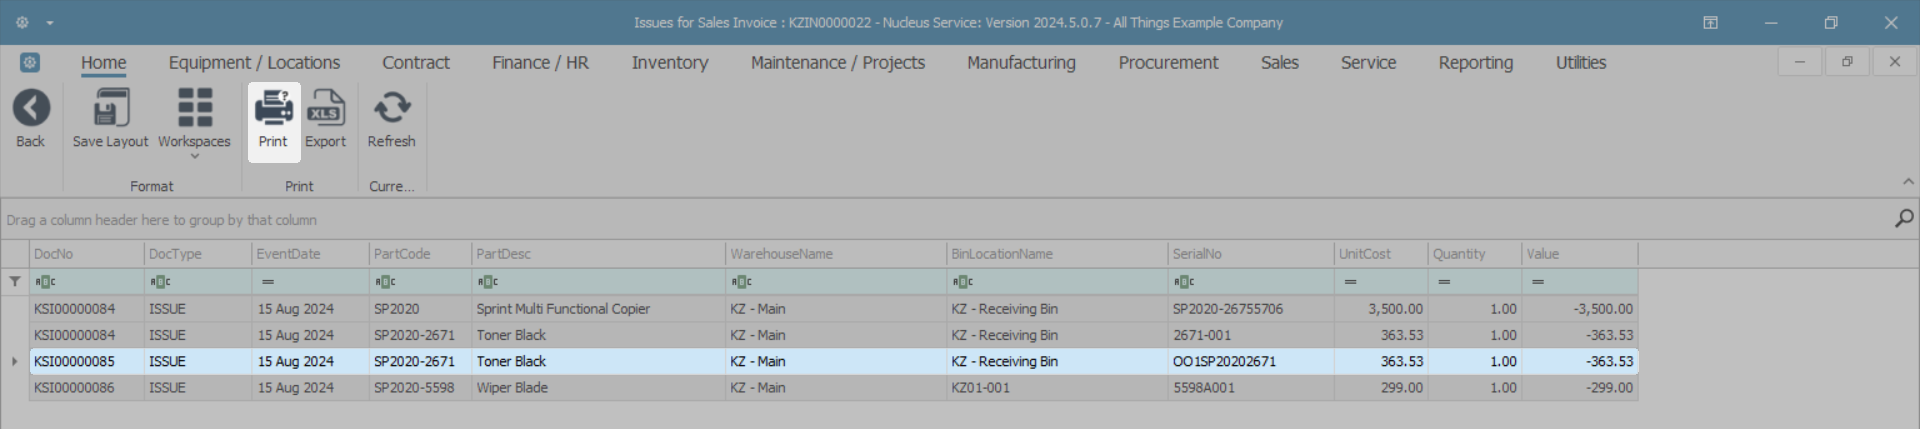Click the ribbon display options icon

(1710, 22)
